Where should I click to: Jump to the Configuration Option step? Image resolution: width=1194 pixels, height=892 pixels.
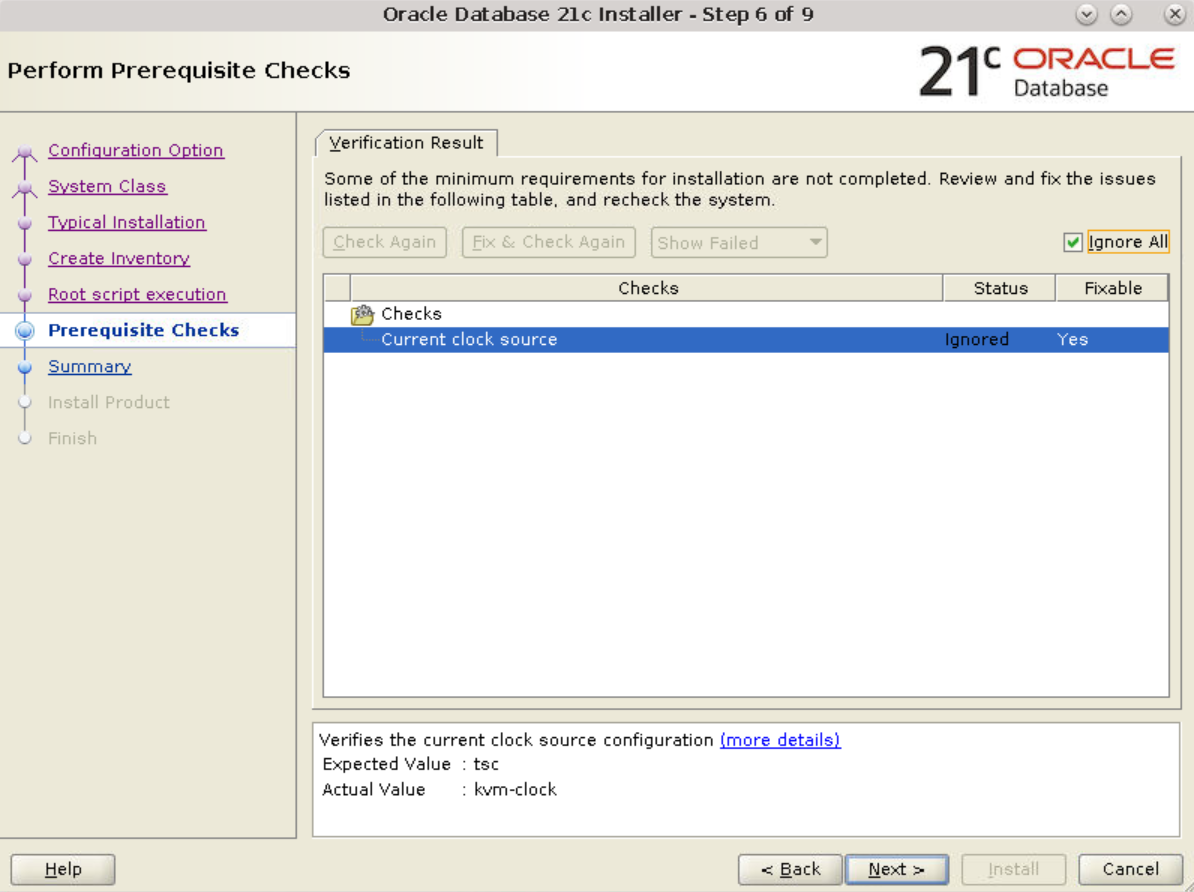click(136, 151)
